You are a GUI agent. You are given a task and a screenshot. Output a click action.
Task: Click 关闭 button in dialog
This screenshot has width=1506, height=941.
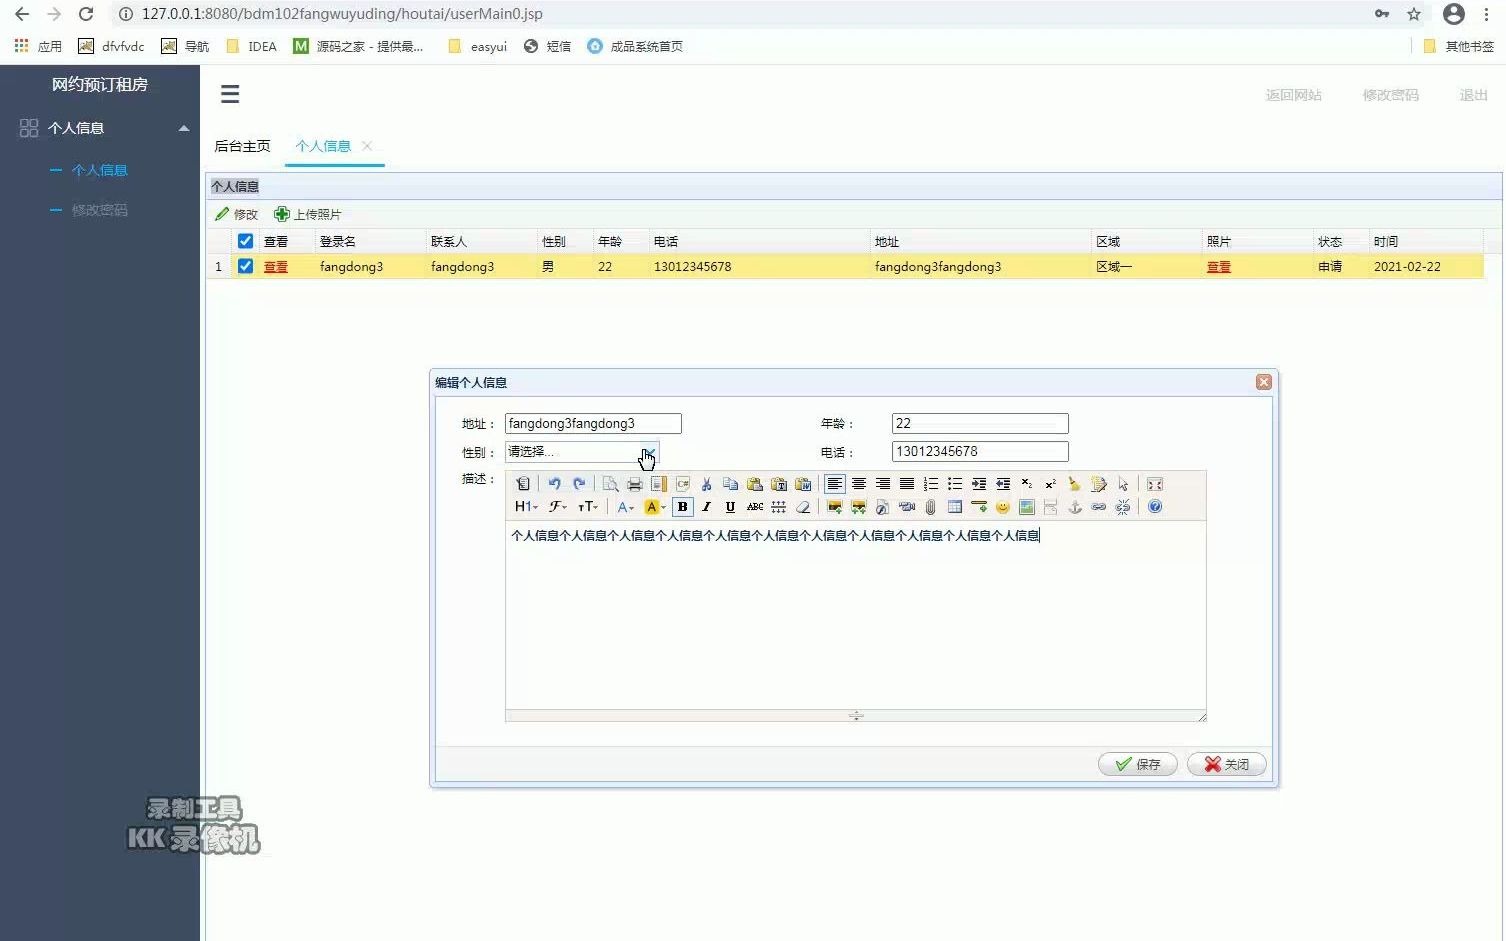(x=1227, y=764)
